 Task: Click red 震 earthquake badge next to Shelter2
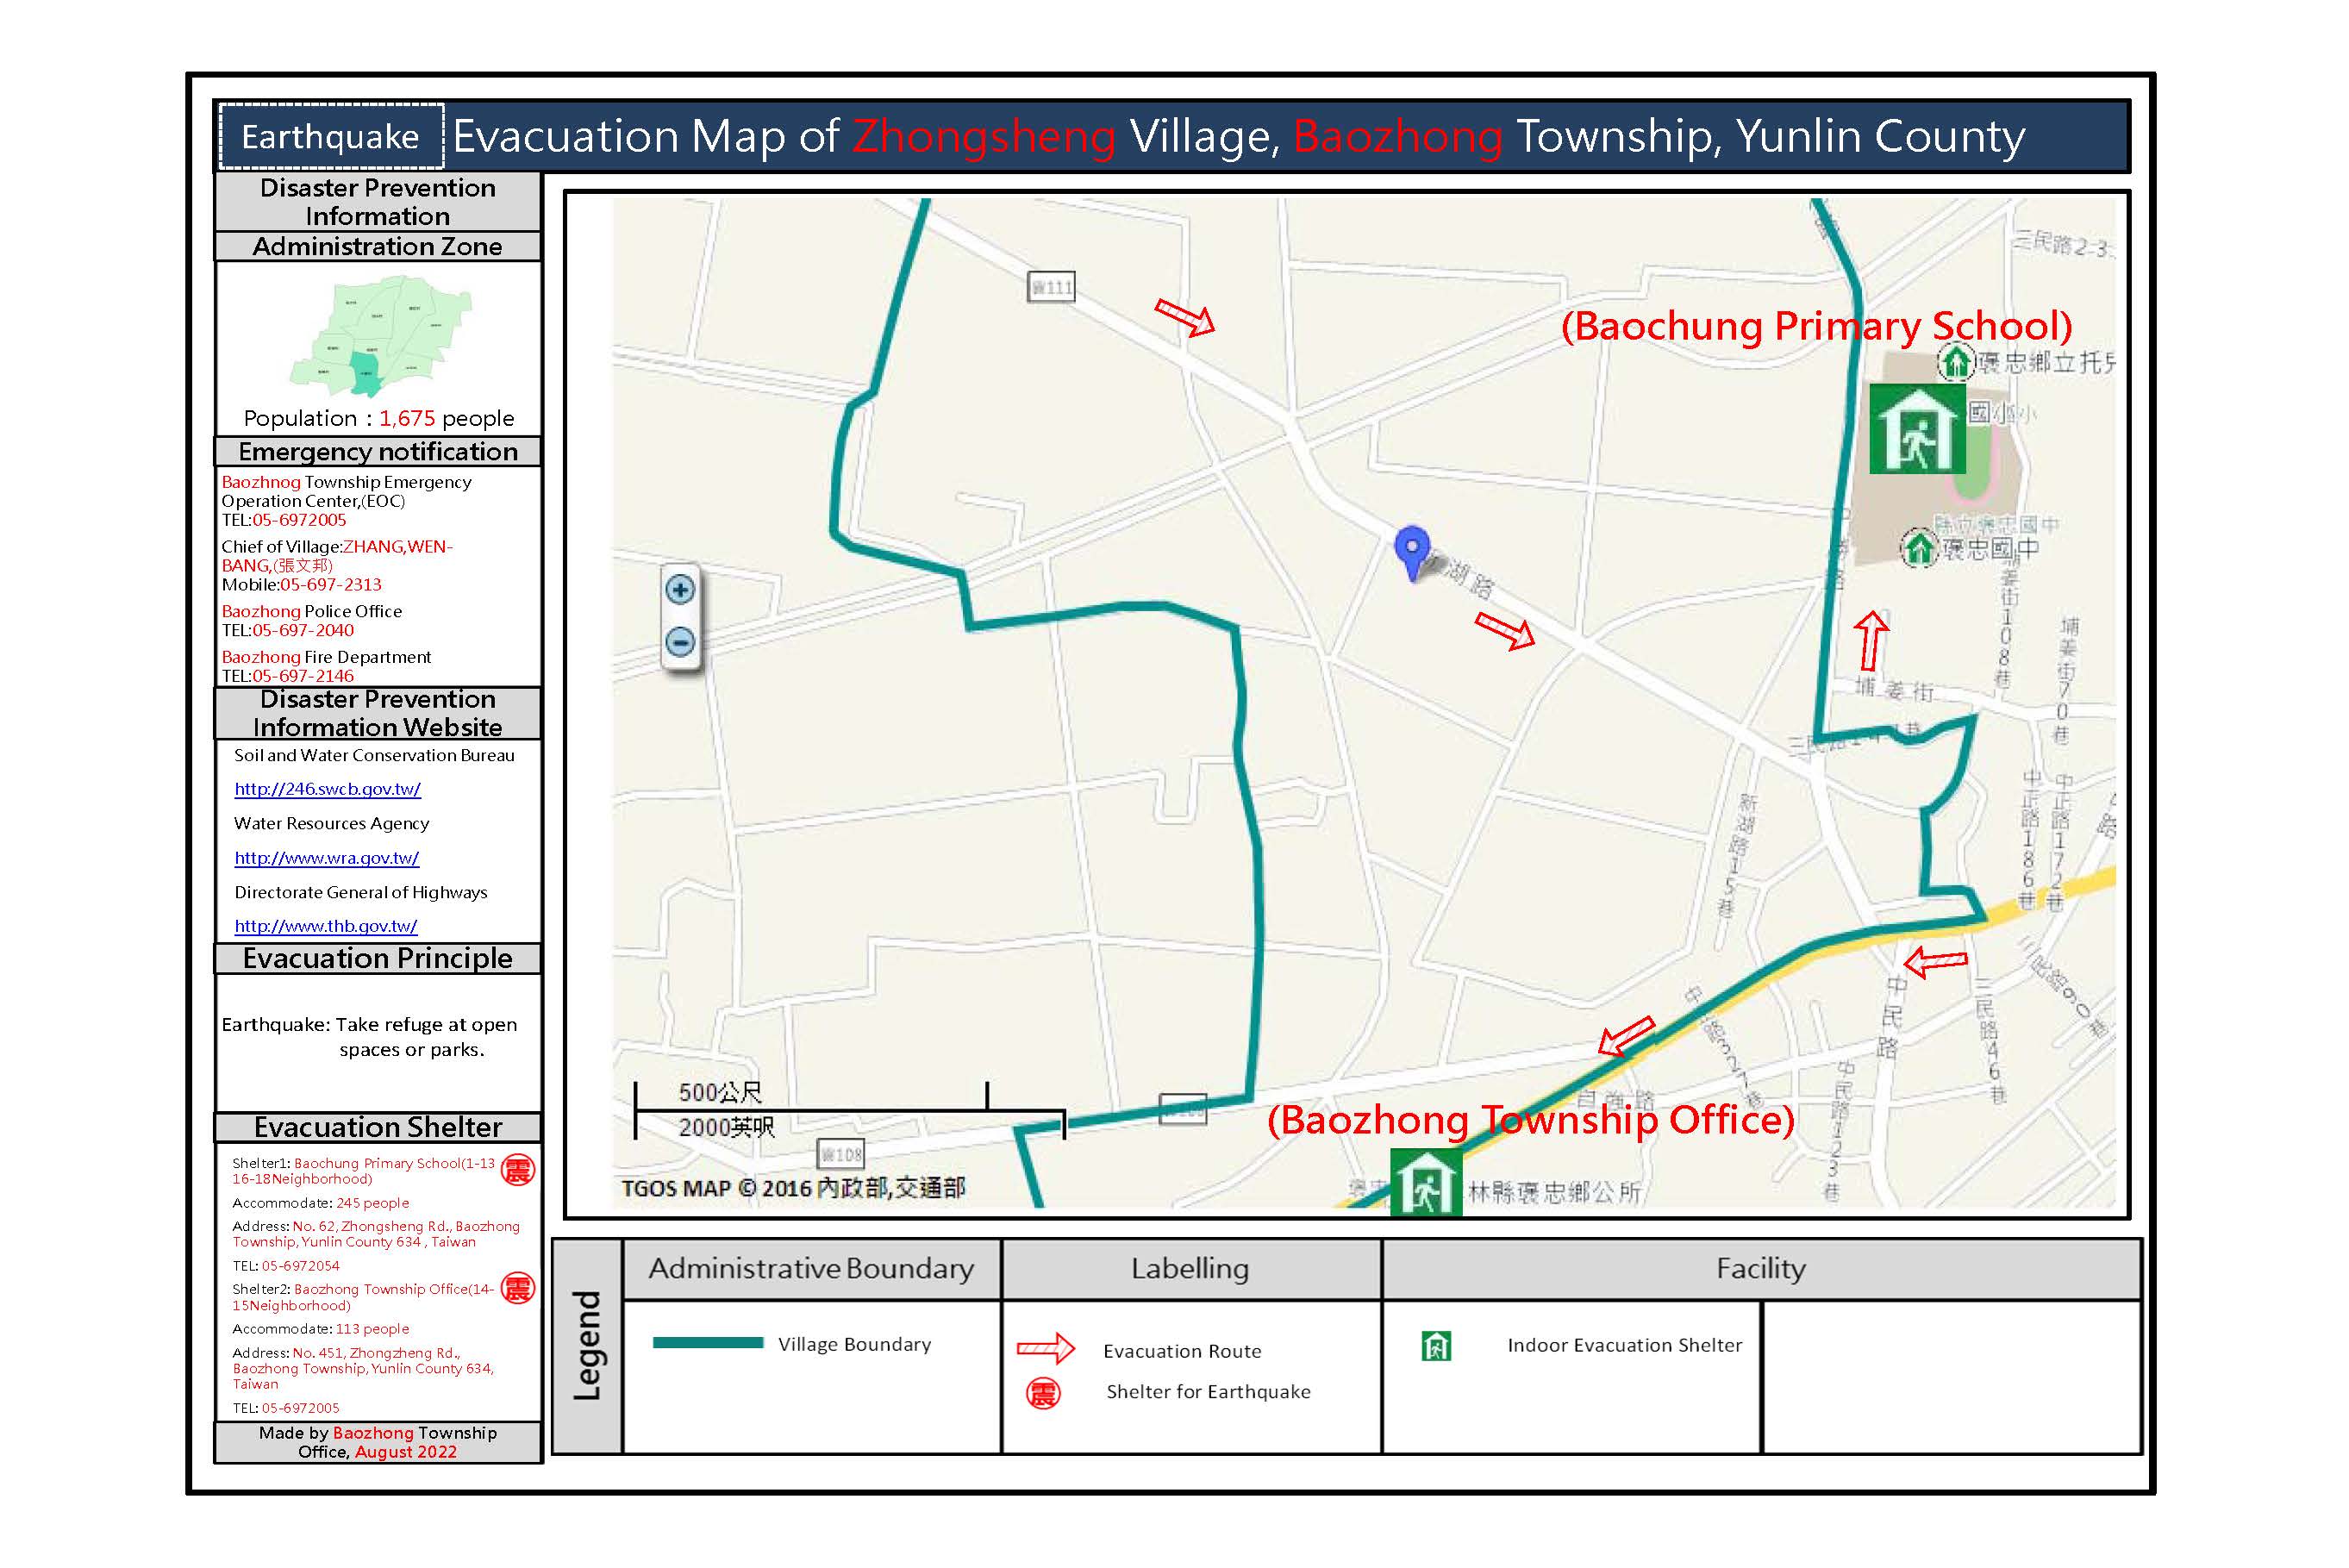coord(517,1288)
